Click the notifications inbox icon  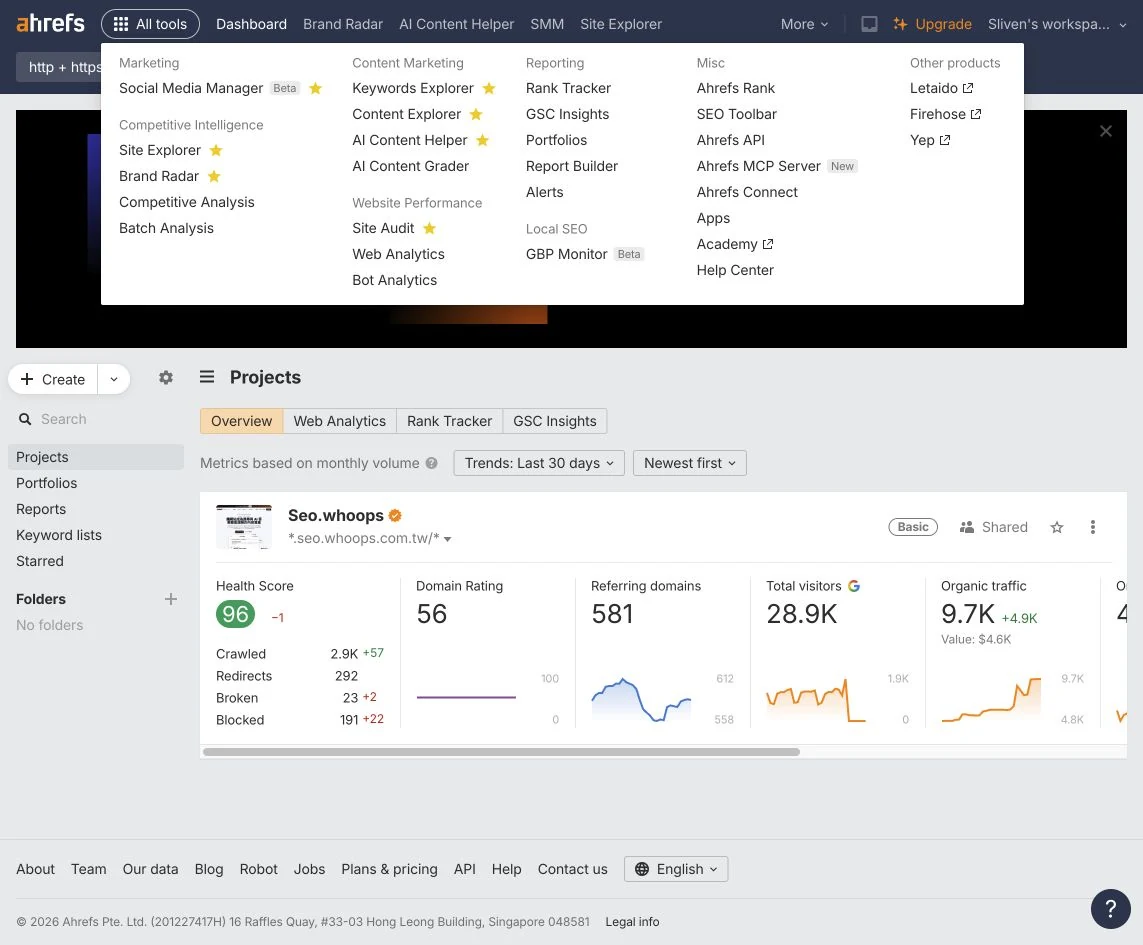click(x=869, y=24)
